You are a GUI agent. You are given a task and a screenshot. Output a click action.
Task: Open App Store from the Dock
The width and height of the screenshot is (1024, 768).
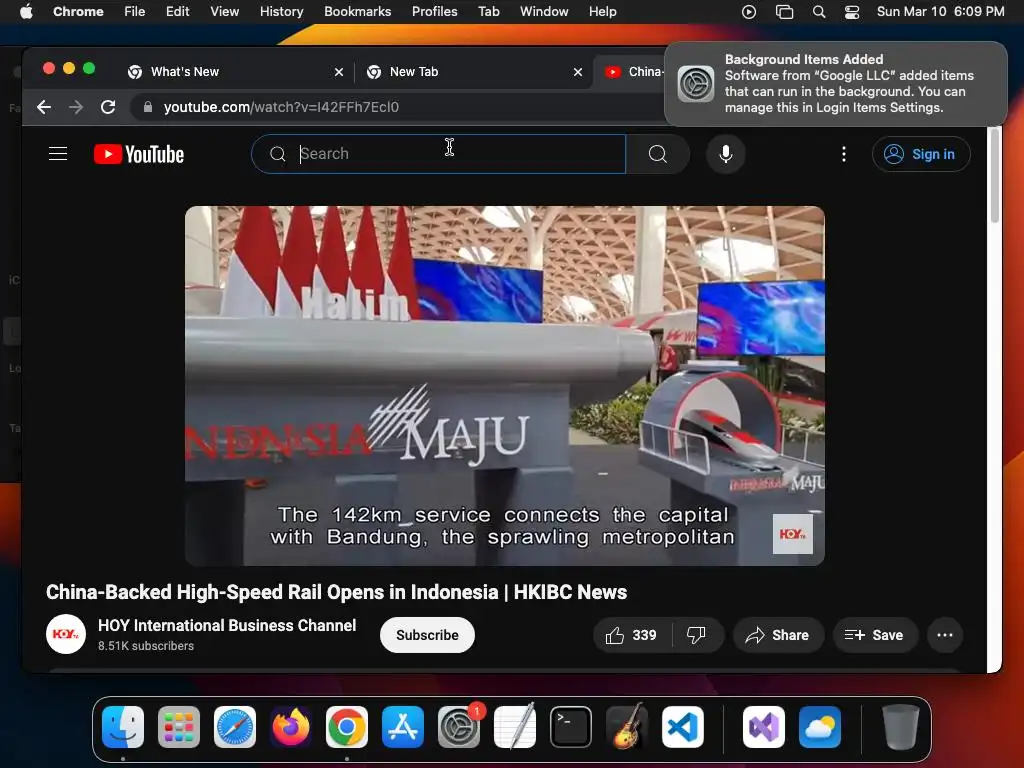point(403,727)
